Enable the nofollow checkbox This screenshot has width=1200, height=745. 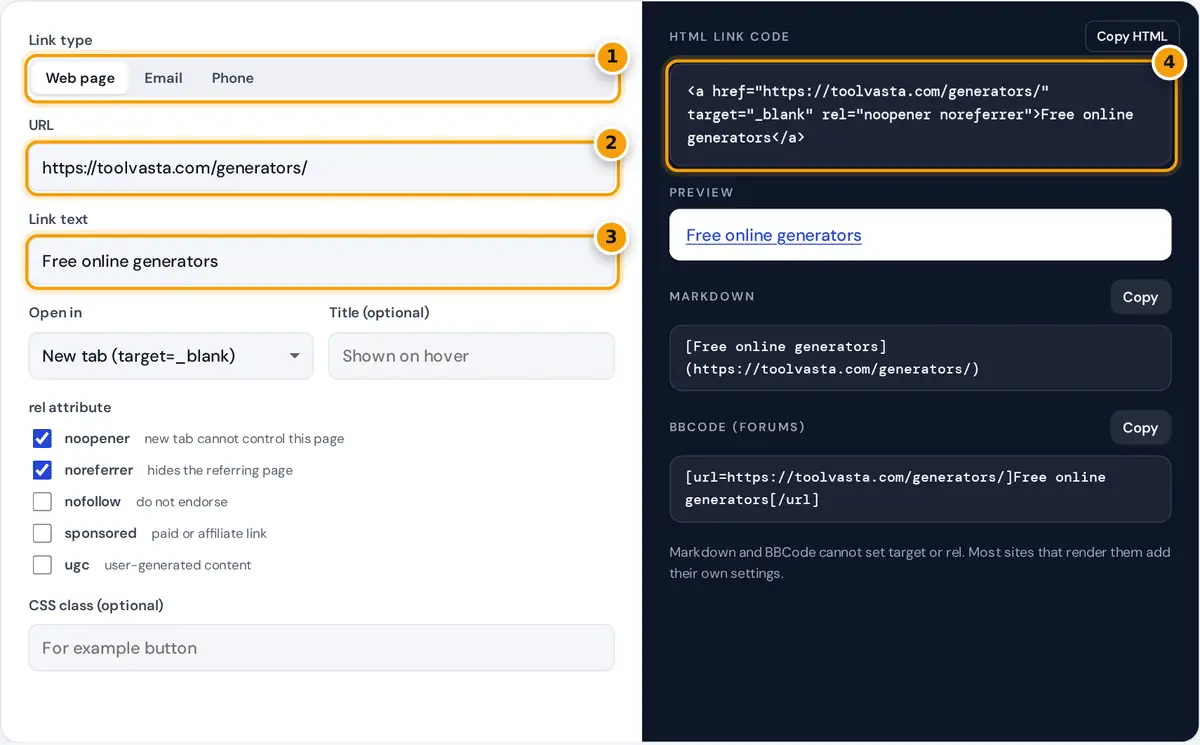tap(42, 501)
